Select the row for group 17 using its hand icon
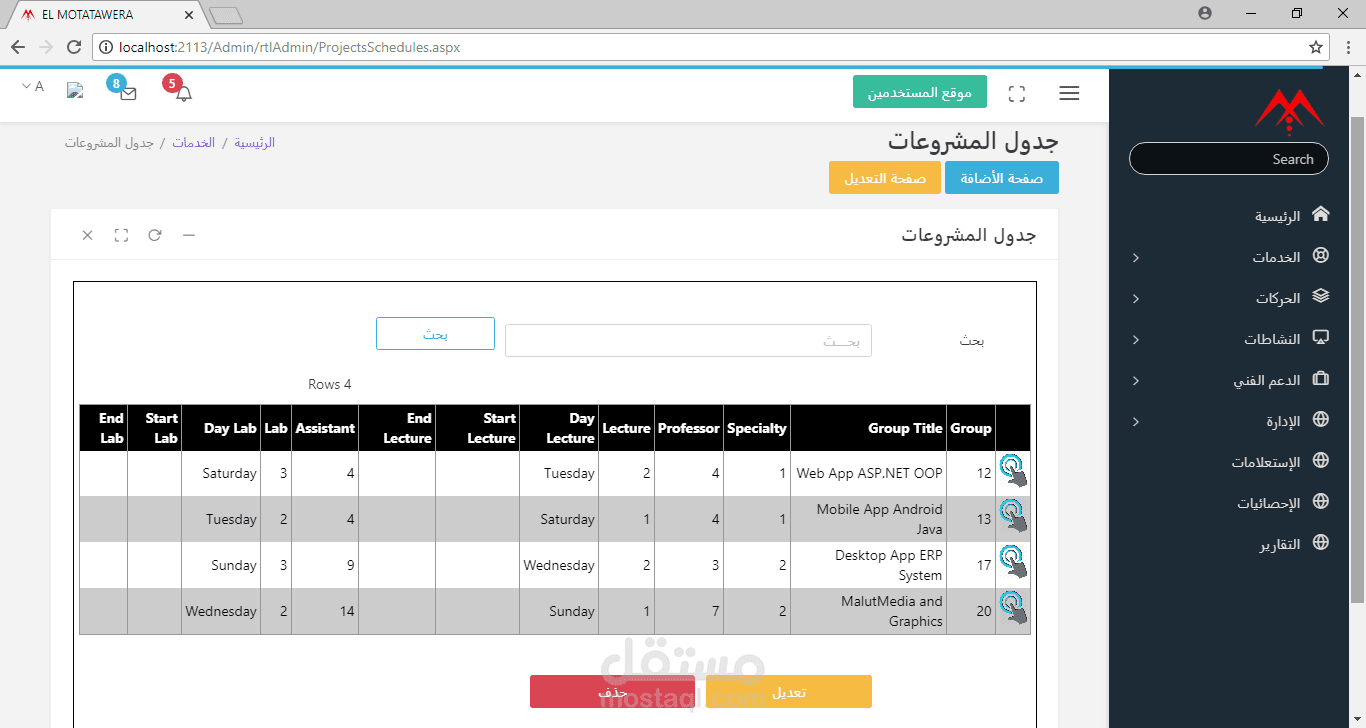Image resolution: width=1366 pixels, height=728 pixels. (1013, 564)
